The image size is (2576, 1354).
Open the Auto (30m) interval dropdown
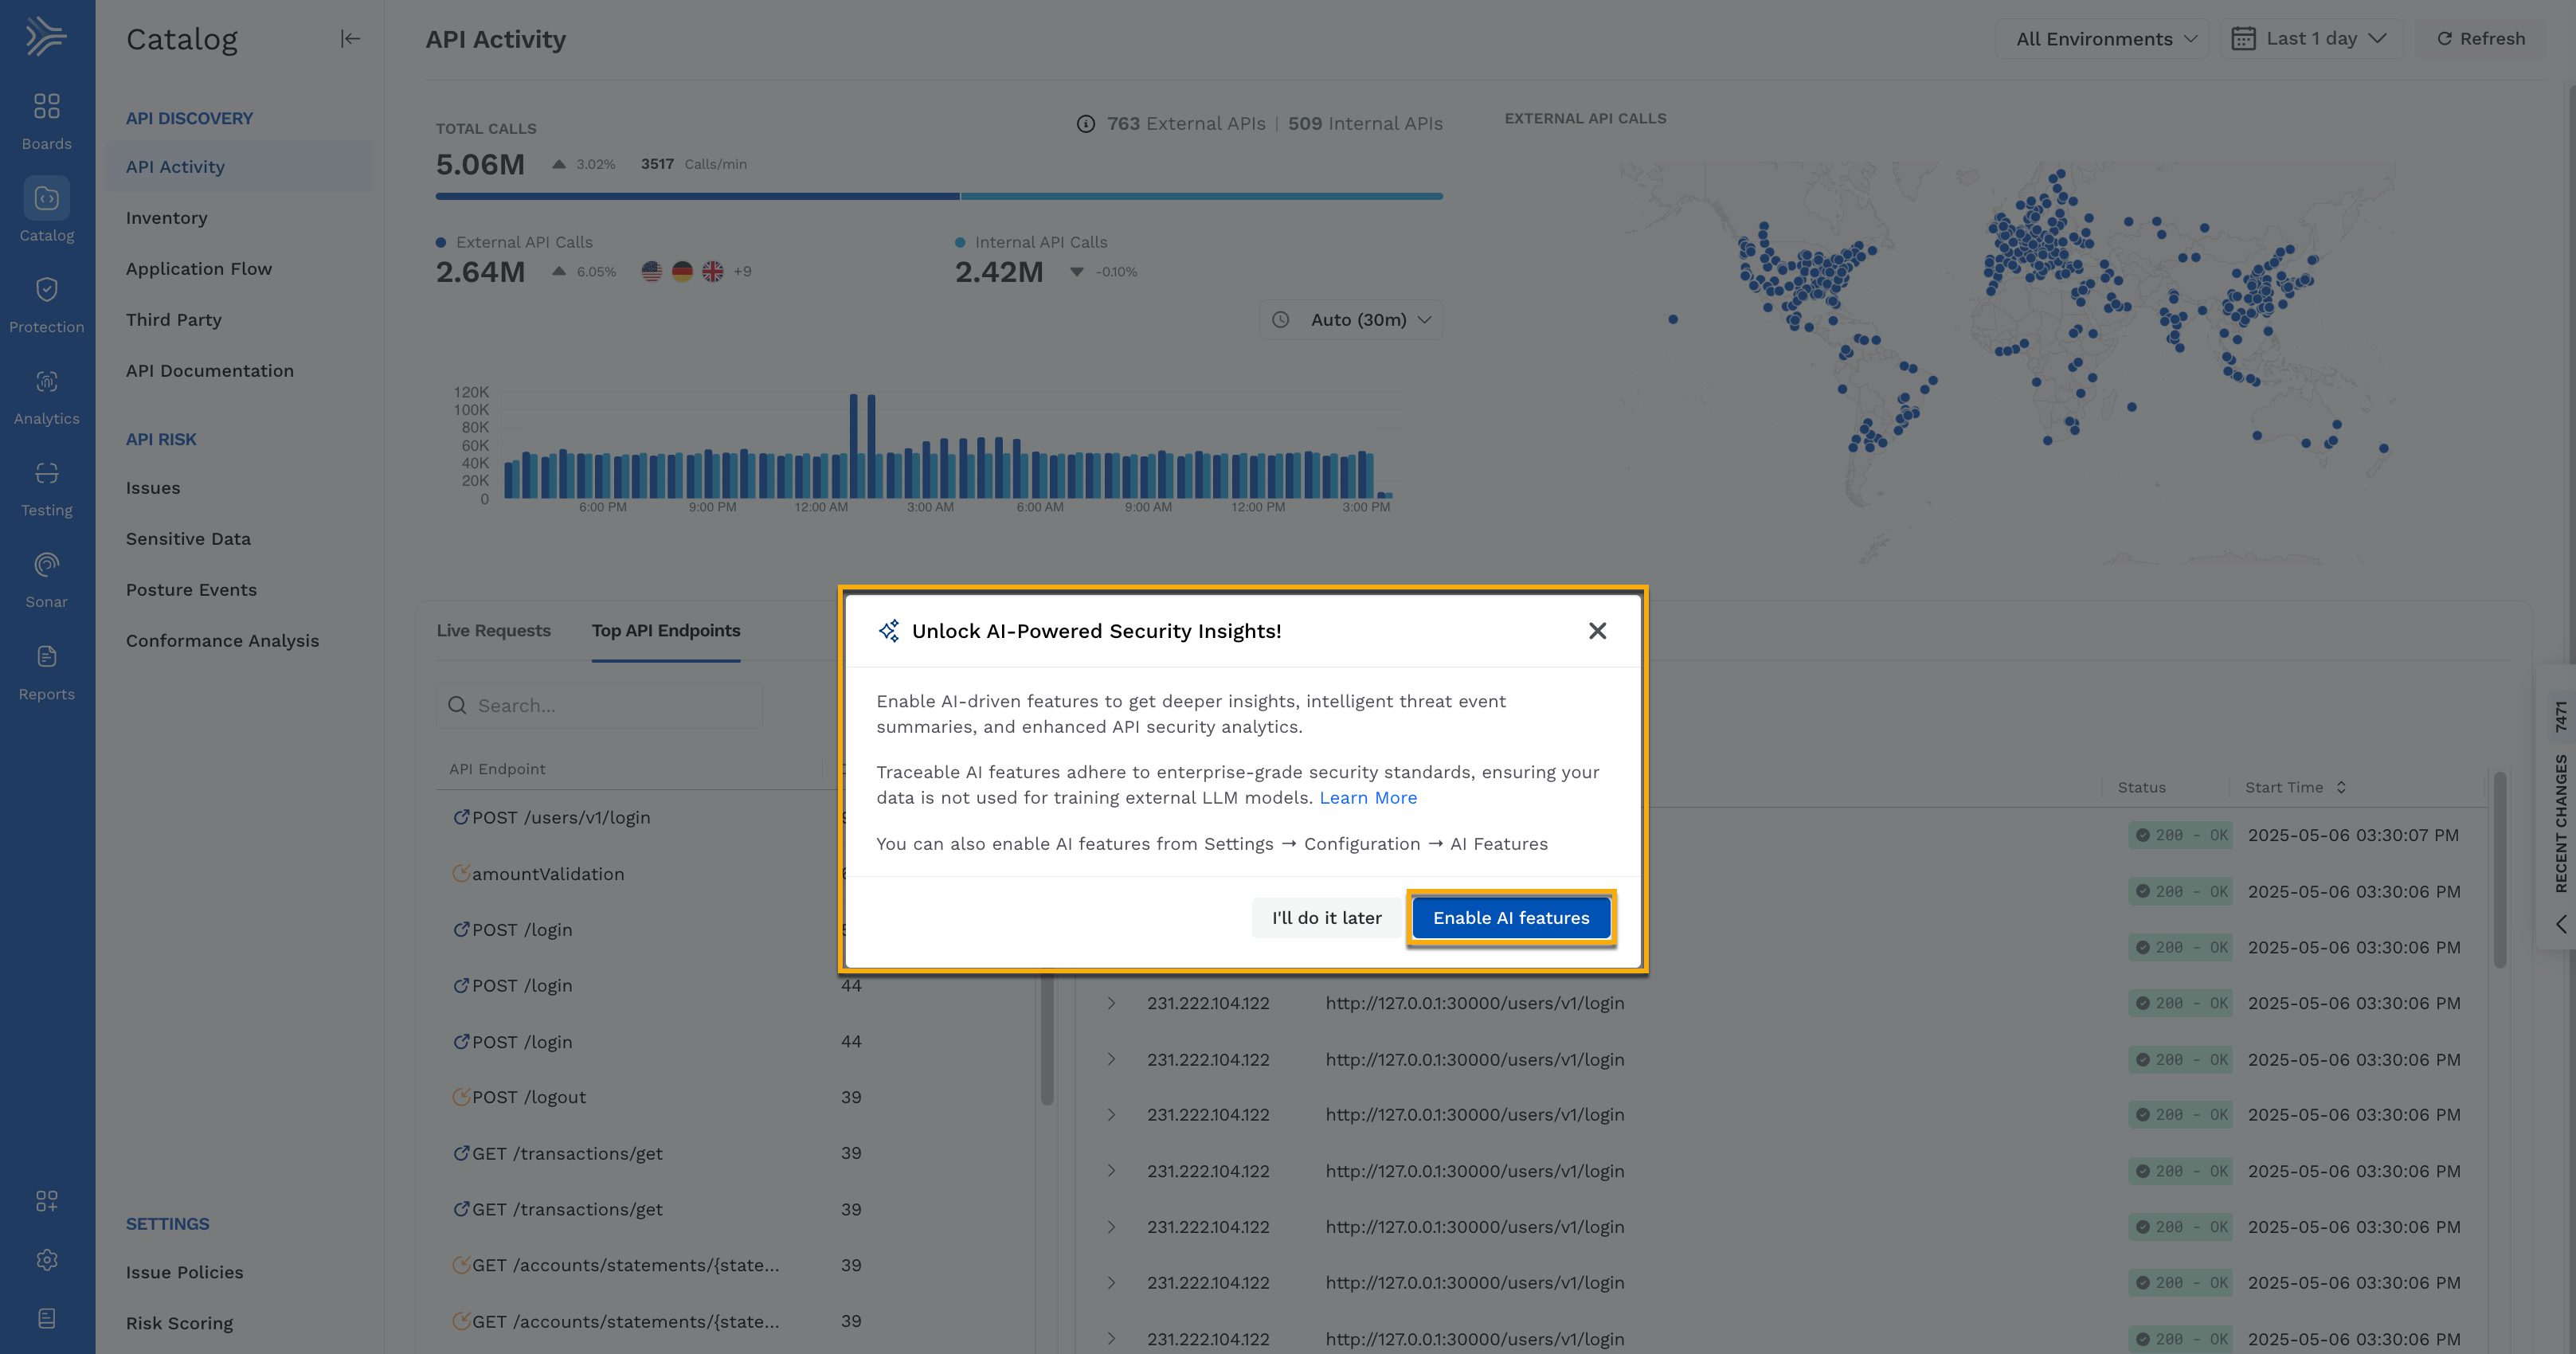tap(1351, 320)
